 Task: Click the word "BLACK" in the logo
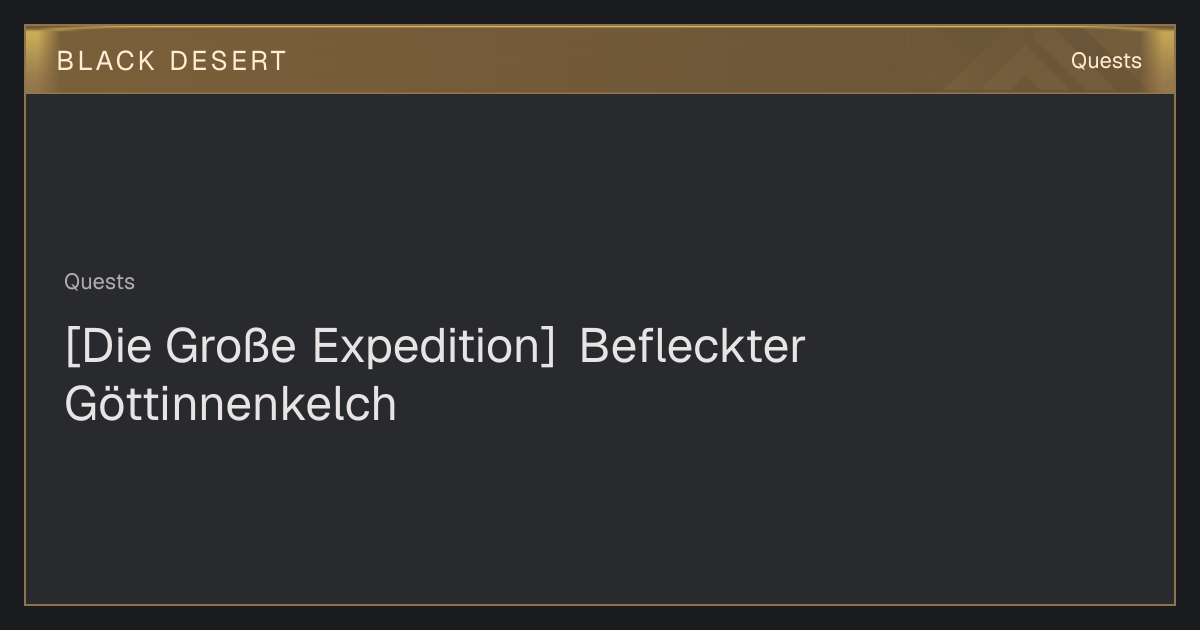pyautogui.click(x=106, y=61)
